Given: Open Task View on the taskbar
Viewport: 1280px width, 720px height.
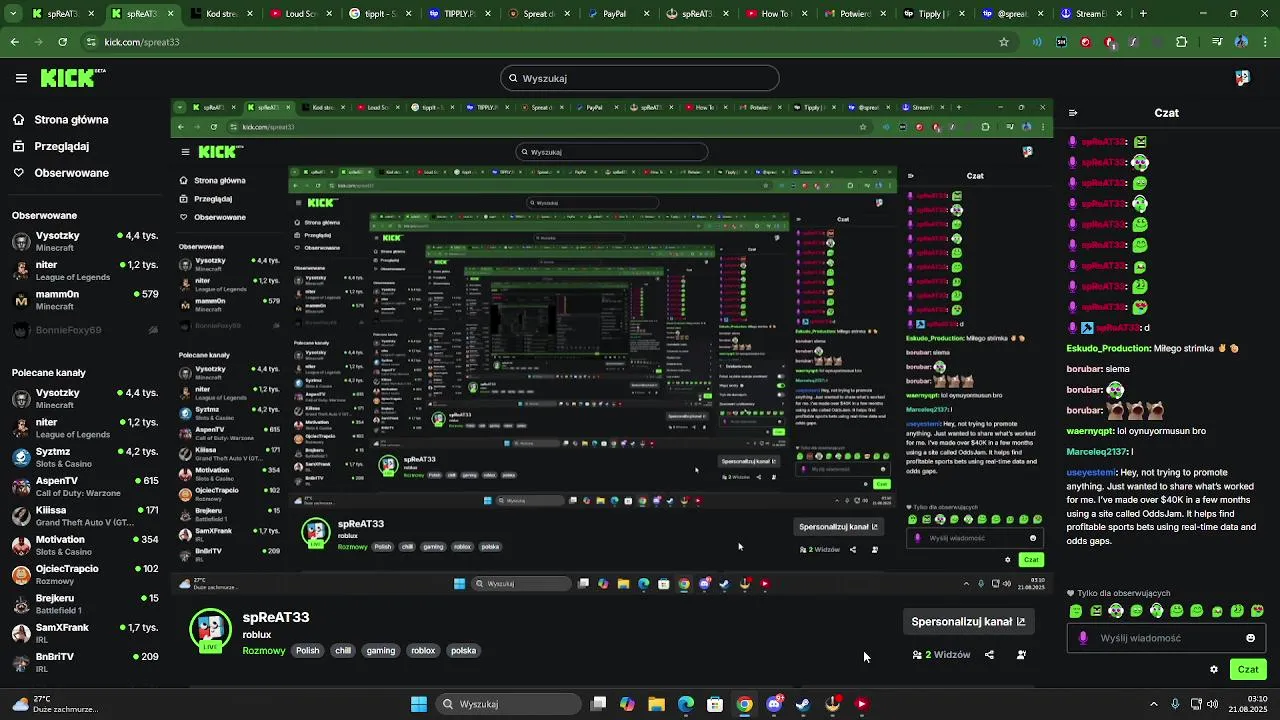Looking at the screenshot, I should click(598, 704).
